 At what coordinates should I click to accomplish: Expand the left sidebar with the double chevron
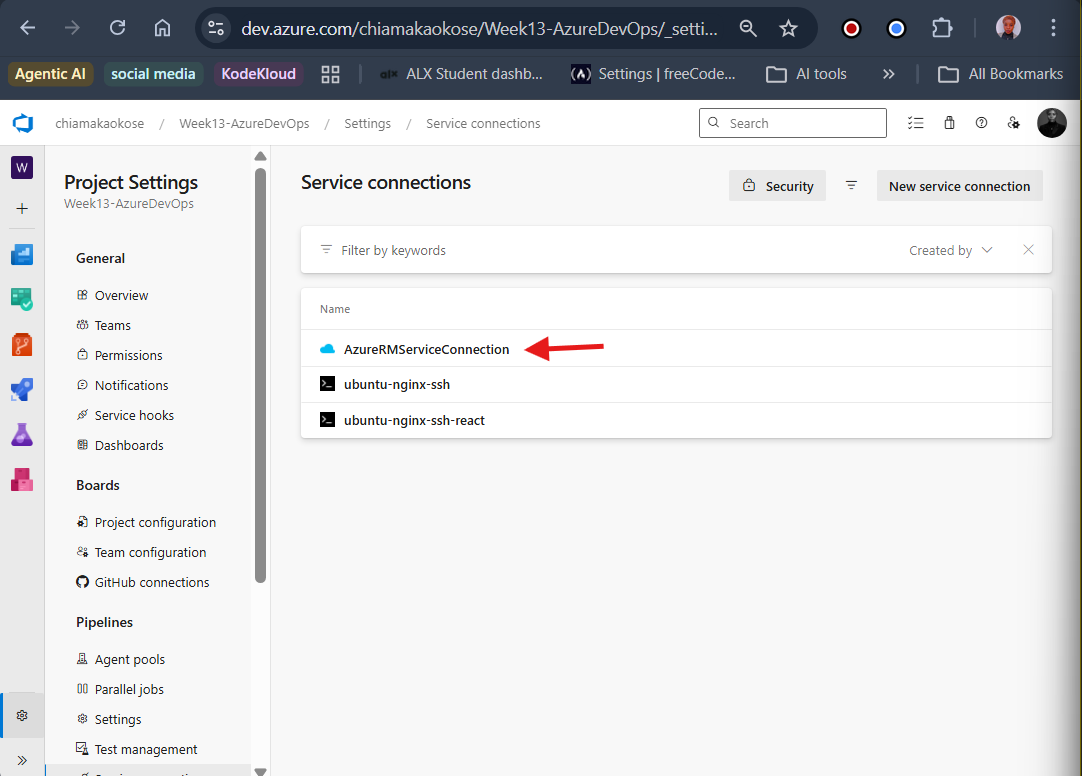pos(22,760)
